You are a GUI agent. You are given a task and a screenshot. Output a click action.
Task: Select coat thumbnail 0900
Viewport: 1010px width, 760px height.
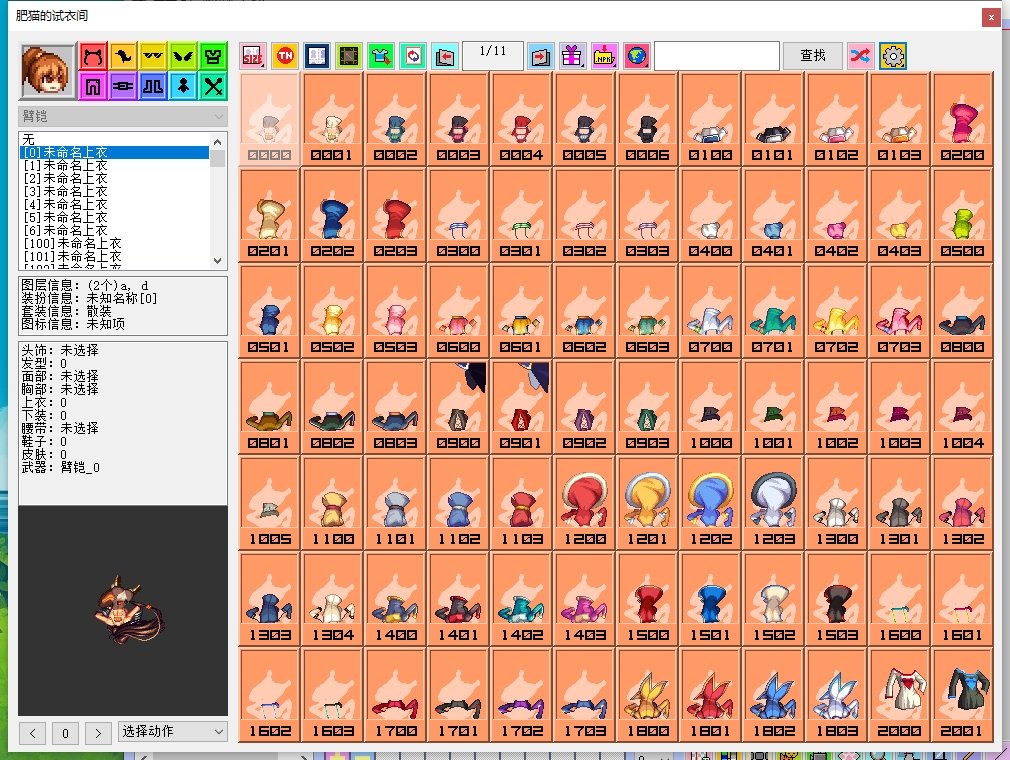point(459,407)
